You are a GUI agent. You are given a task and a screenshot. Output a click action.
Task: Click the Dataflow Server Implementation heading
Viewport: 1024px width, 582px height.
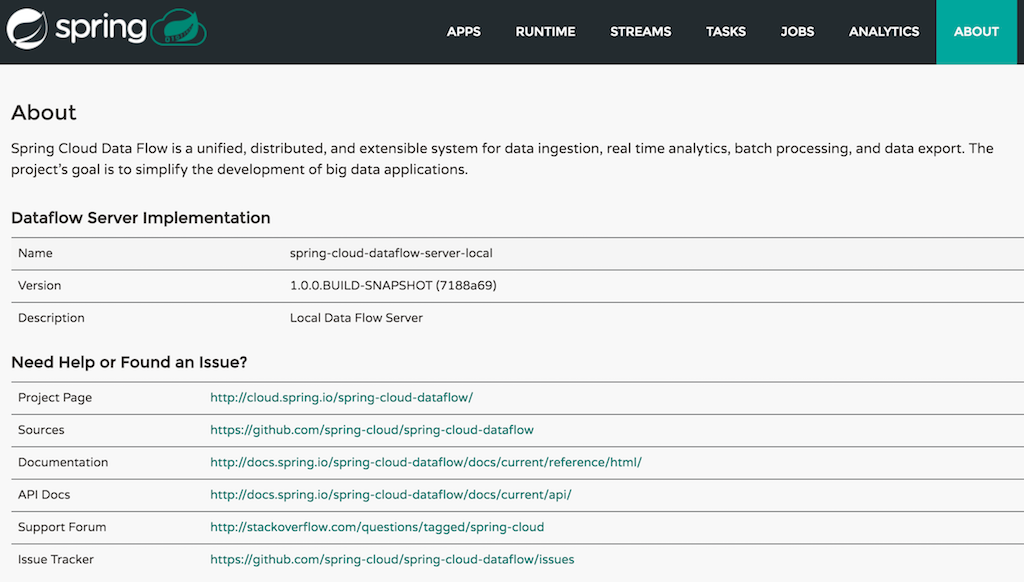141,218
